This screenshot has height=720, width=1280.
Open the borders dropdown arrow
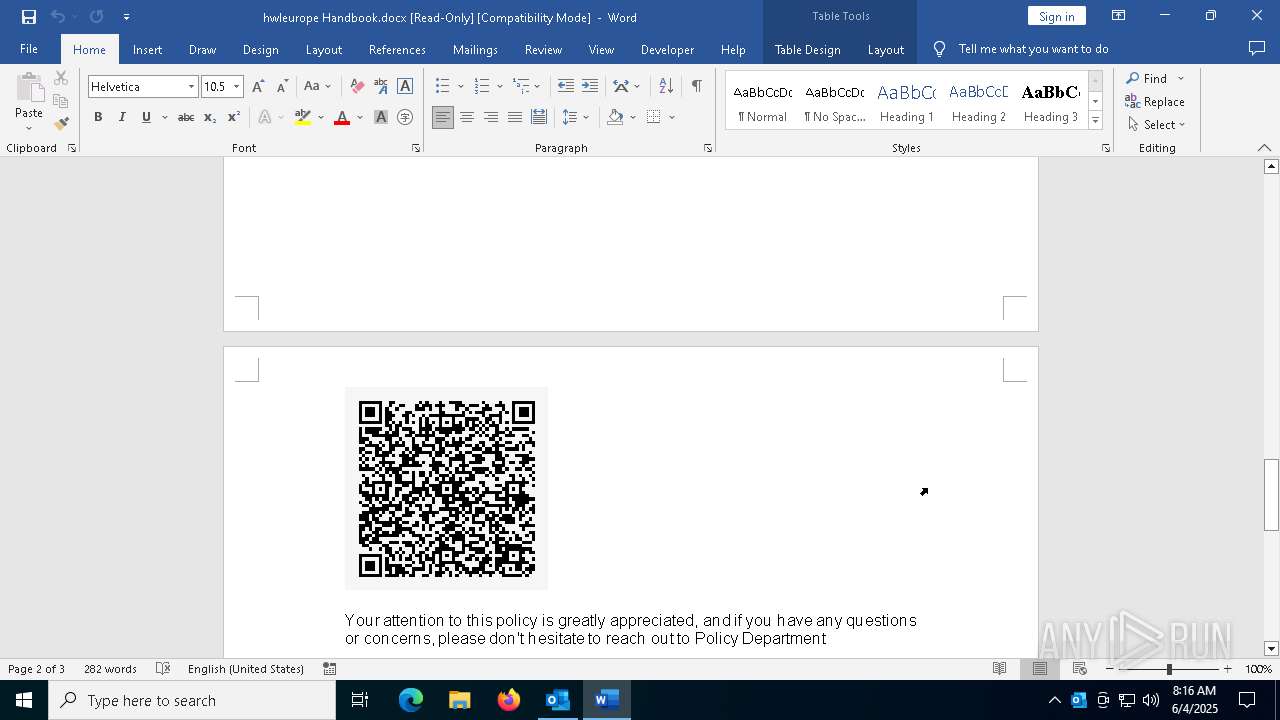(672, 117)
